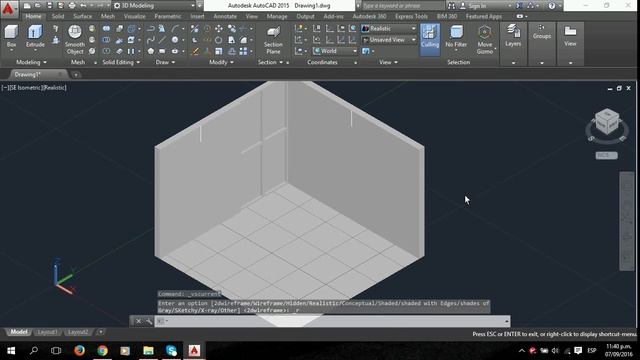The image size is (640, 360).
Task: Open Chrome from the taskbar
Action: pyautogui.click(x=102, y=351)
